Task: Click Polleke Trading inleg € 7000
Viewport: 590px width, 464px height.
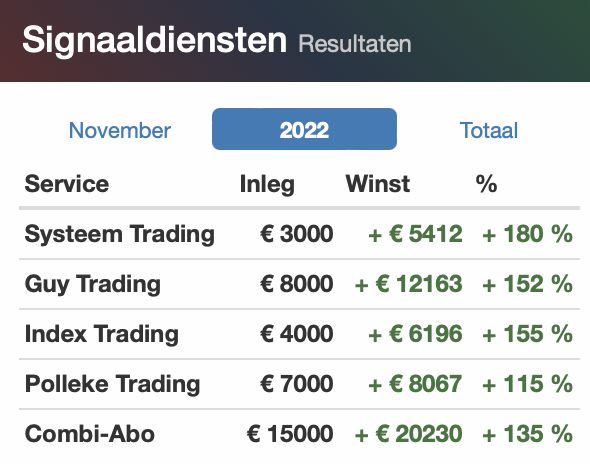Action: point(297,384)
